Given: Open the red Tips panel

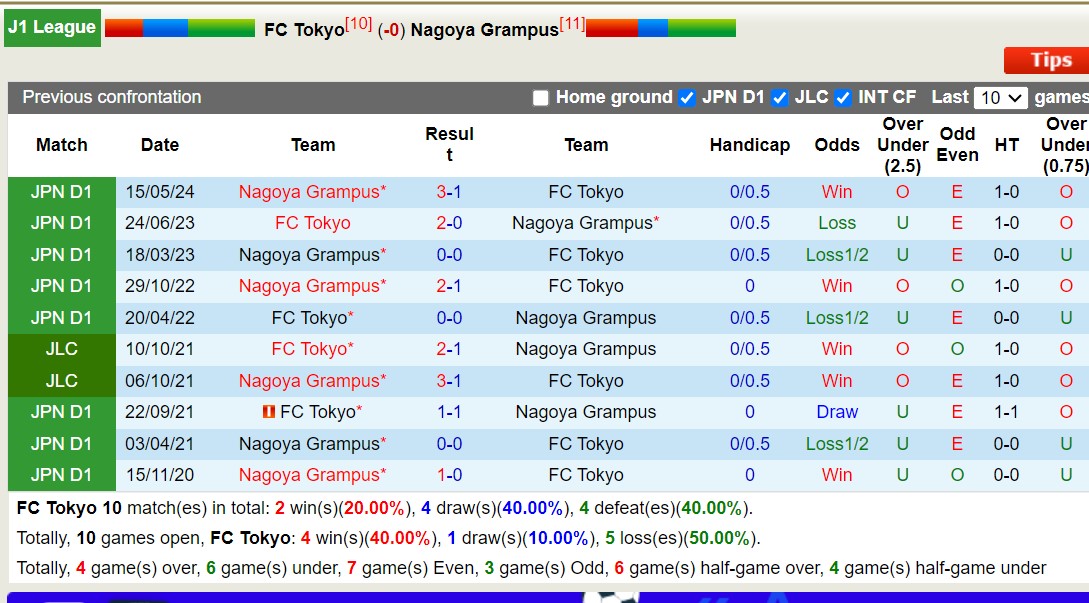Looking at the screenshot, I should click(x=1050, y=60).
